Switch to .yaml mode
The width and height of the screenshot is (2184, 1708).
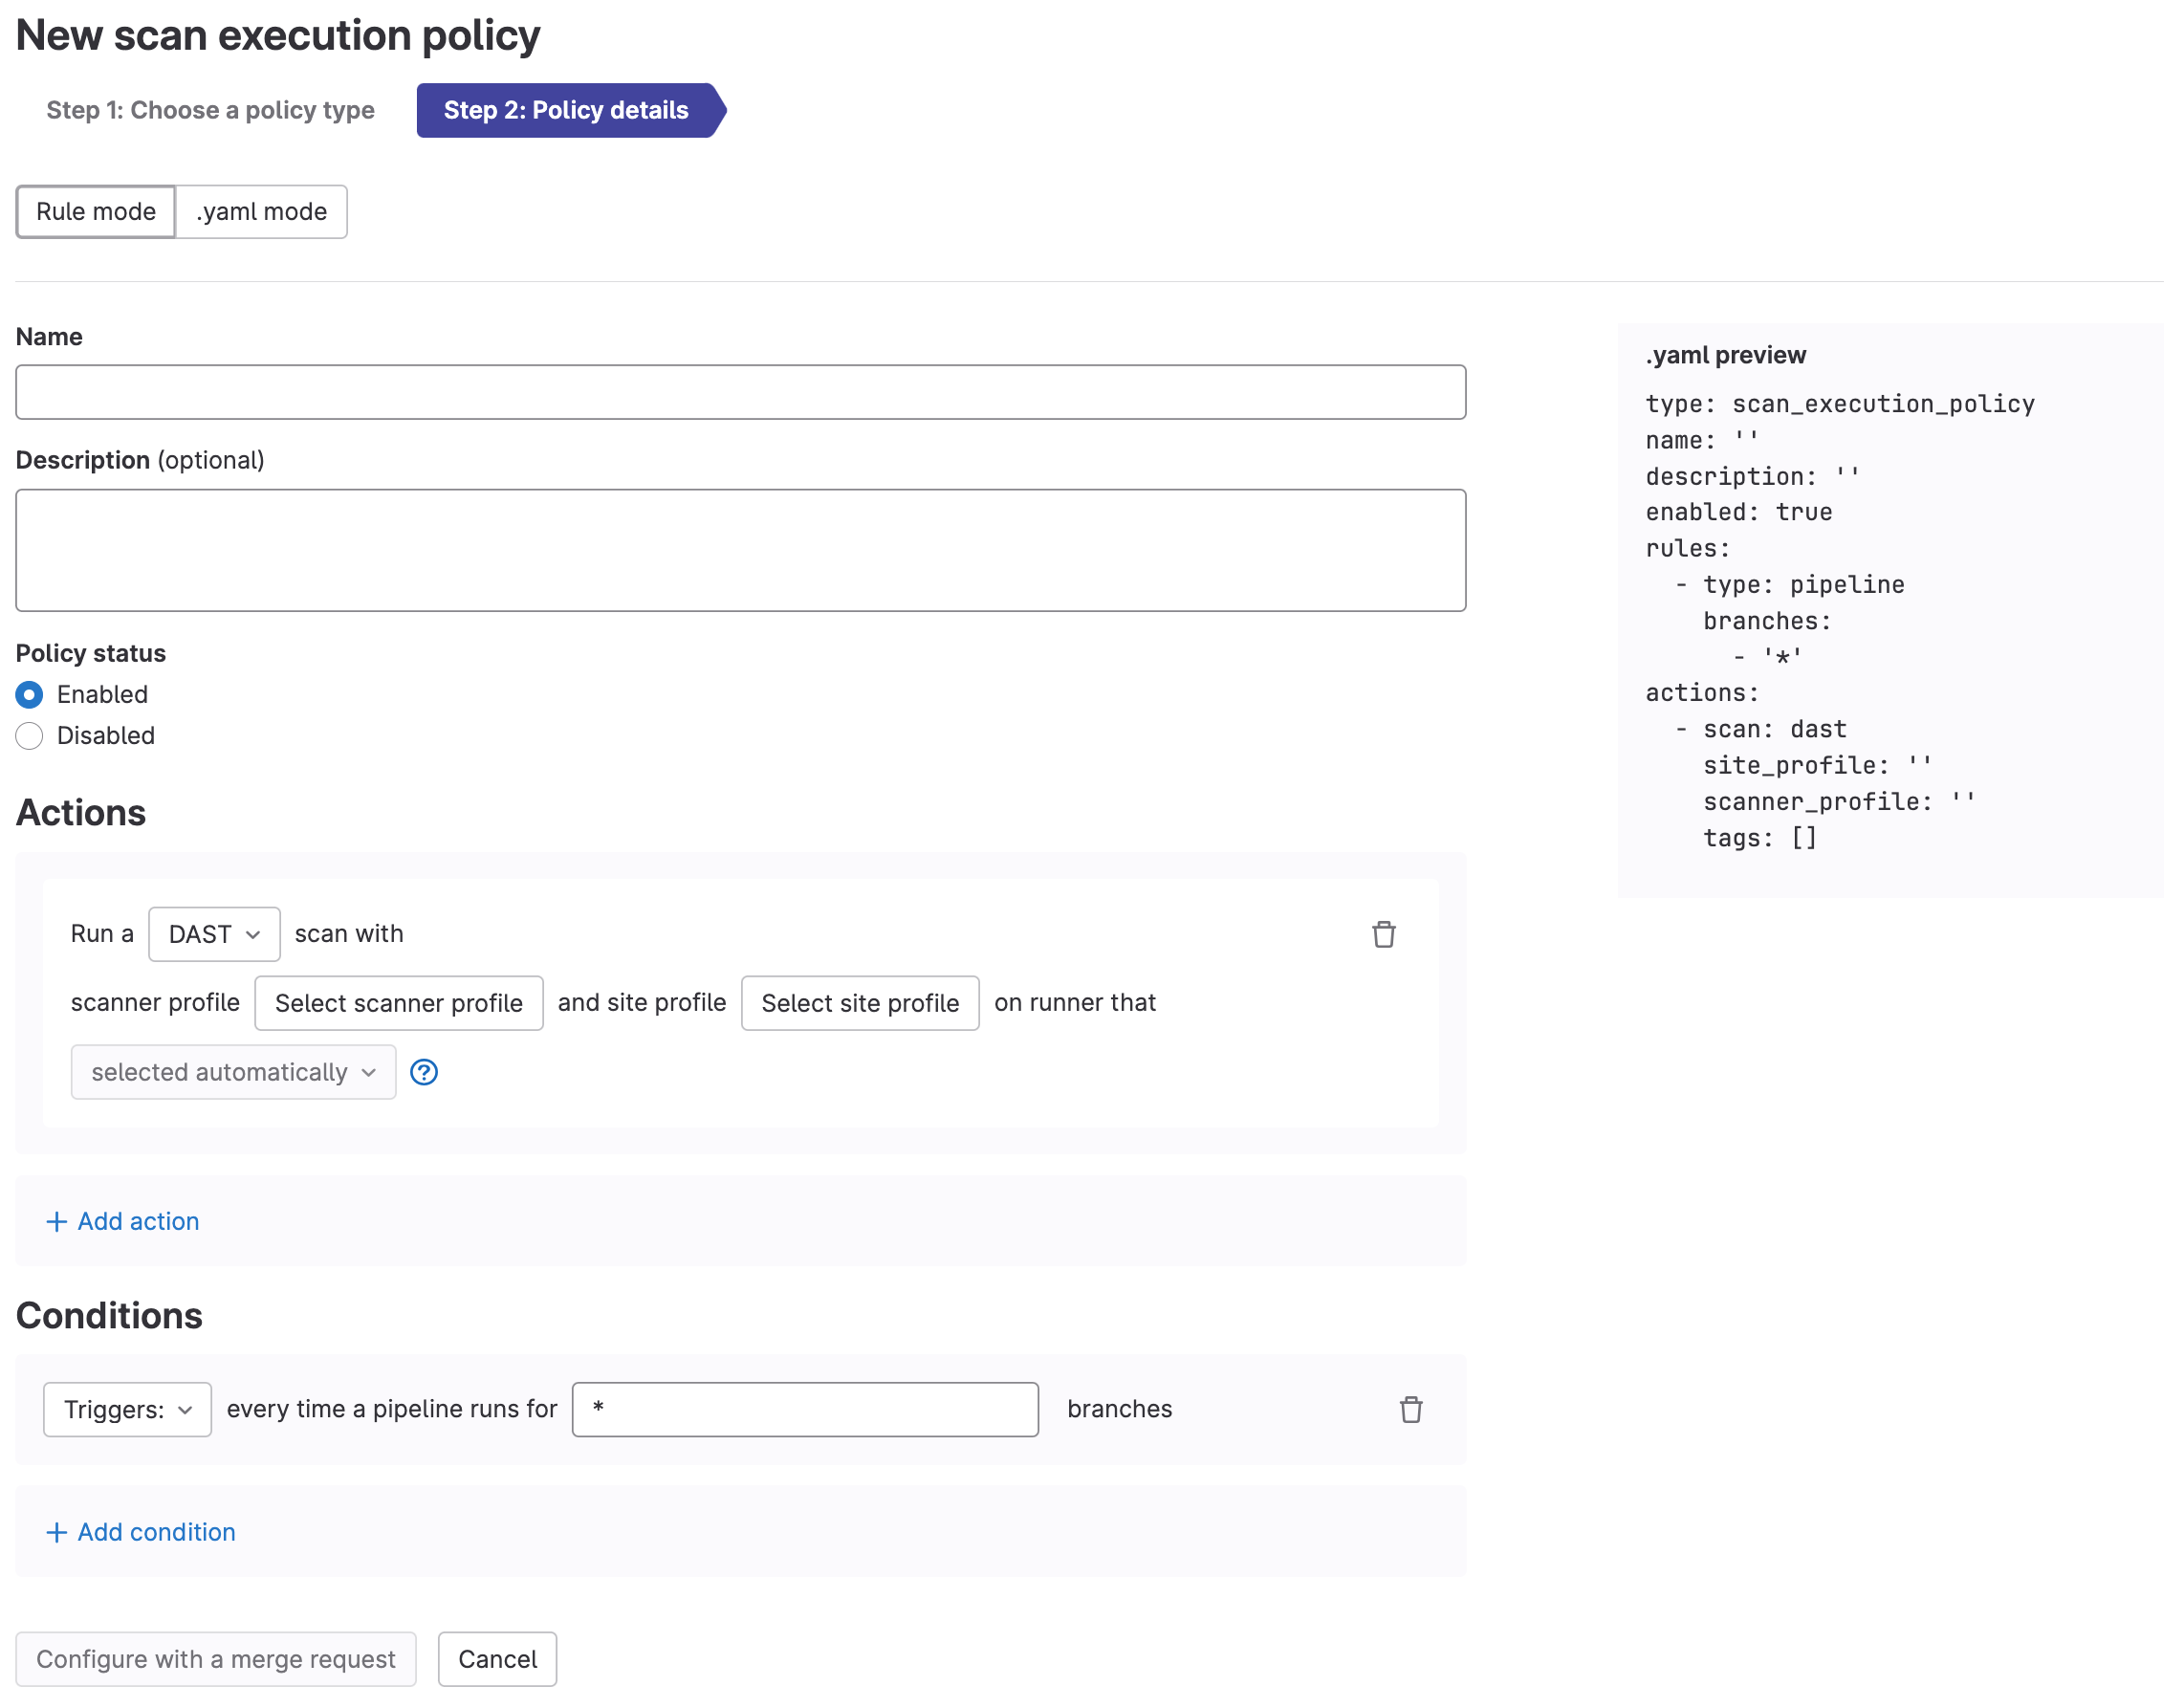[261, 212]
